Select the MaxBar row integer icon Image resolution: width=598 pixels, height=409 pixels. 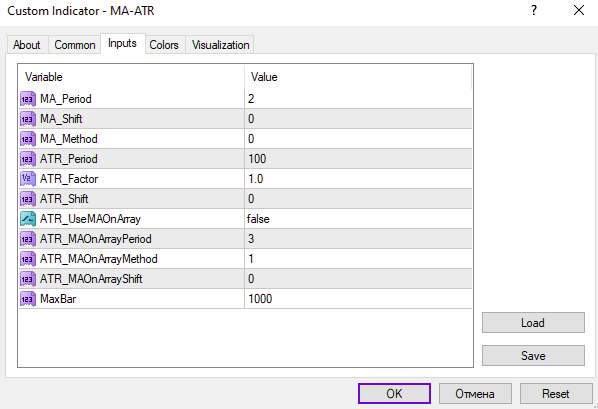tap(27, 299)
